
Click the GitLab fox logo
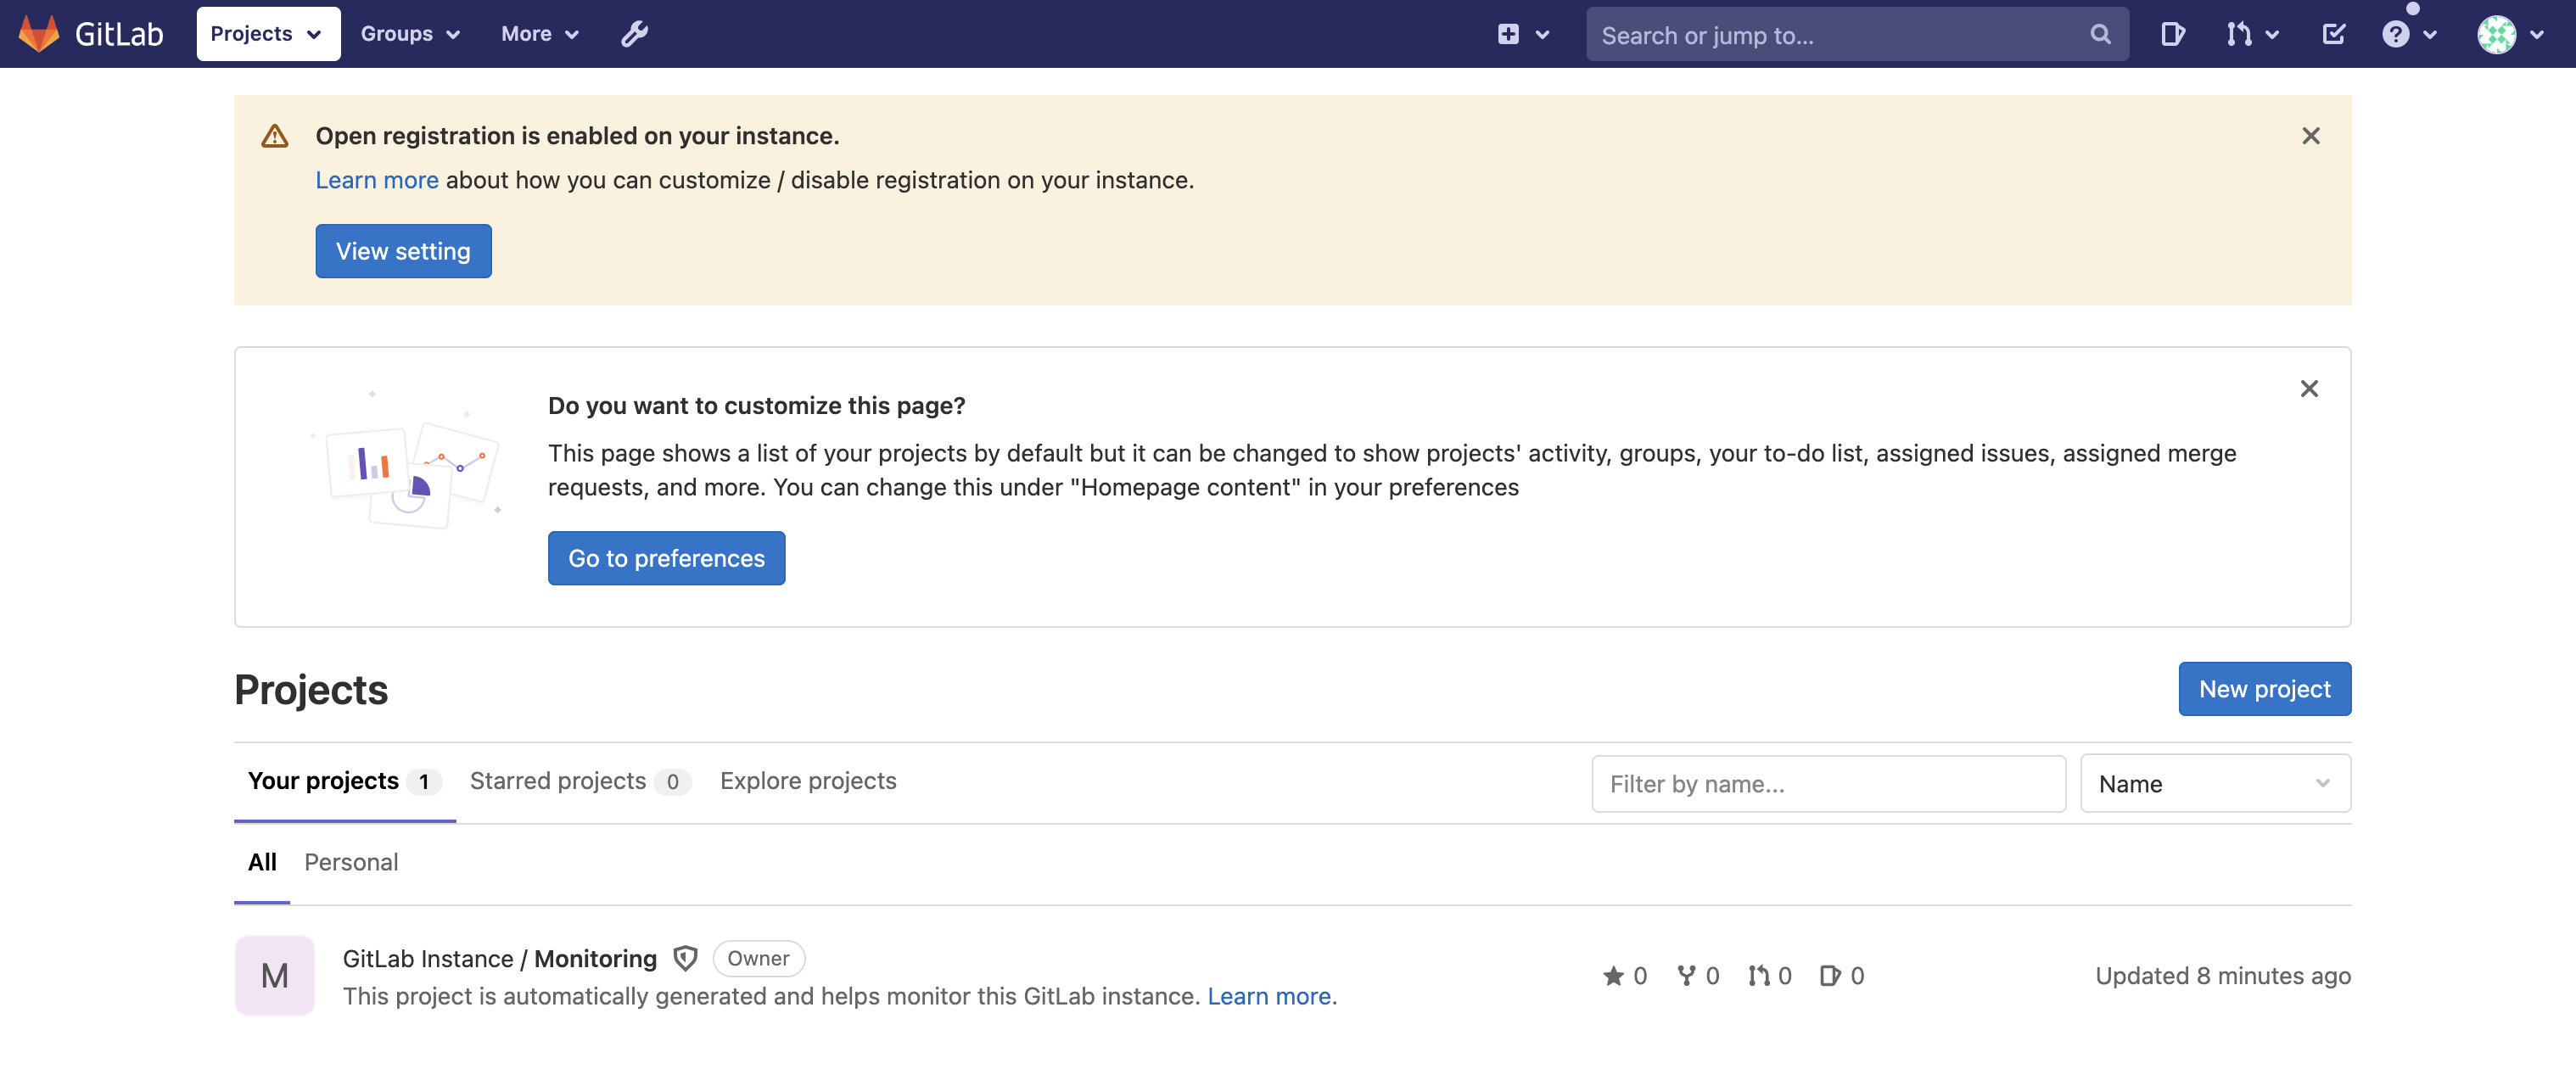tap(39, 34)
